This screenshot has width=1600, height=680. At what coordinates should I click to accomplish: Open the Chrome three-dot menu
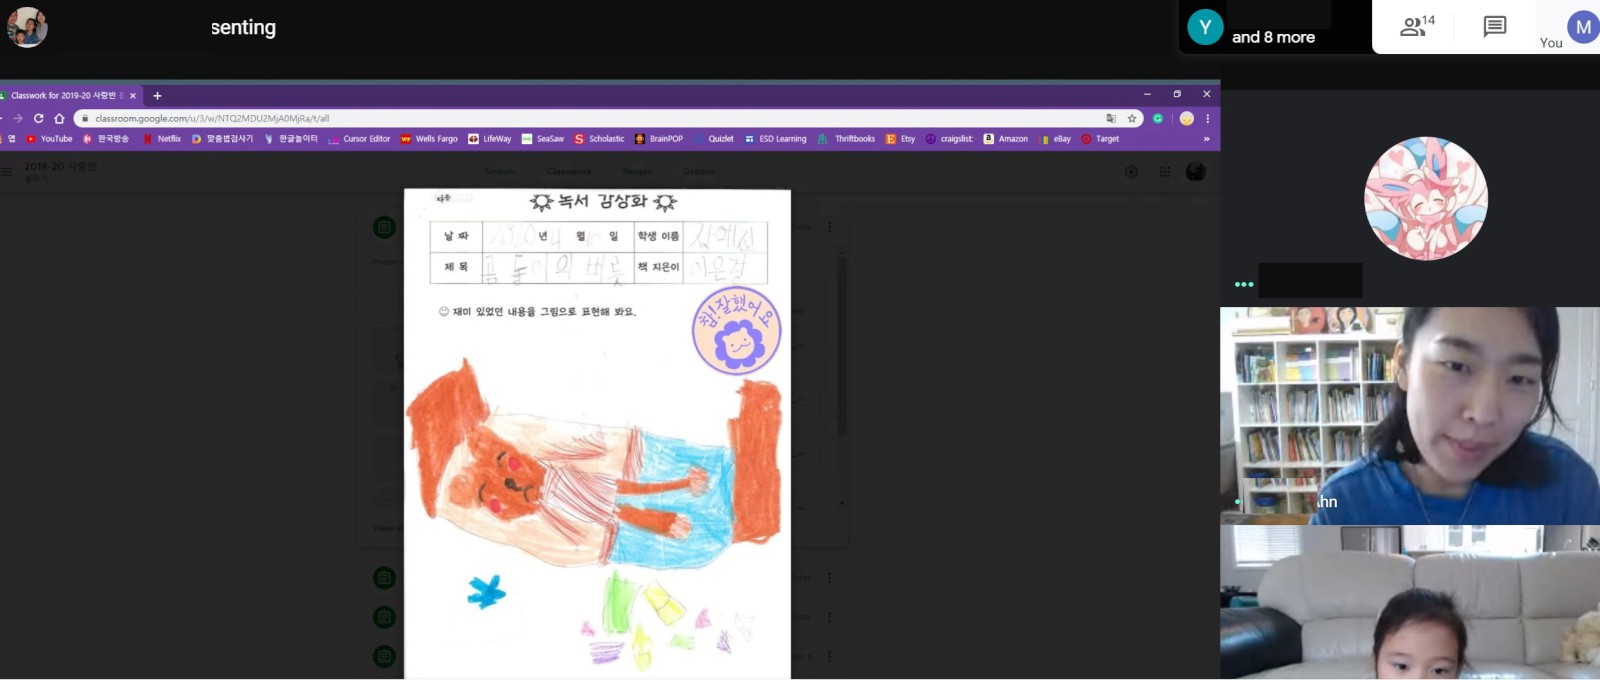(x=1207, y=118)
